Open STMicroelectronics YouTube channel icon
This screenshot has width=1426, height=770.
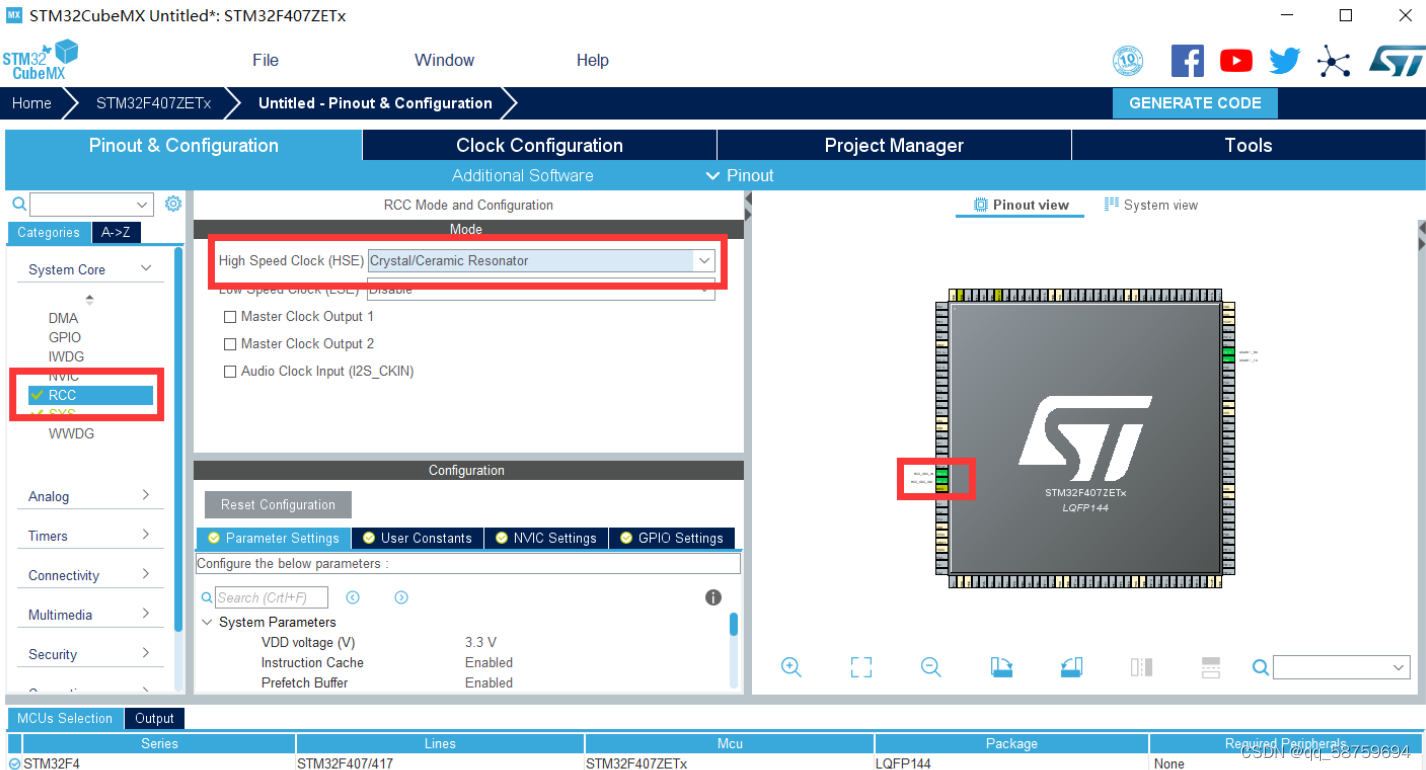click(x=1235, y=60)
